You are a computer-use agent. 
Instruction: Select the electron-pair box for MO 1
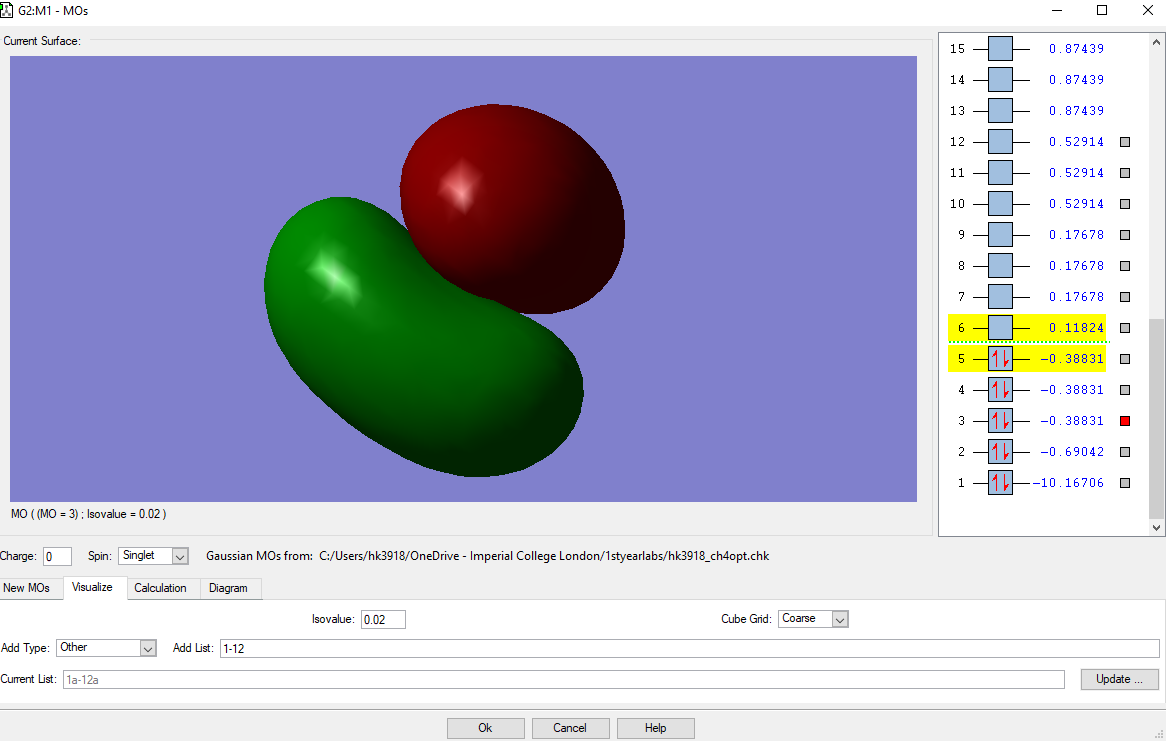(1000, 483)
